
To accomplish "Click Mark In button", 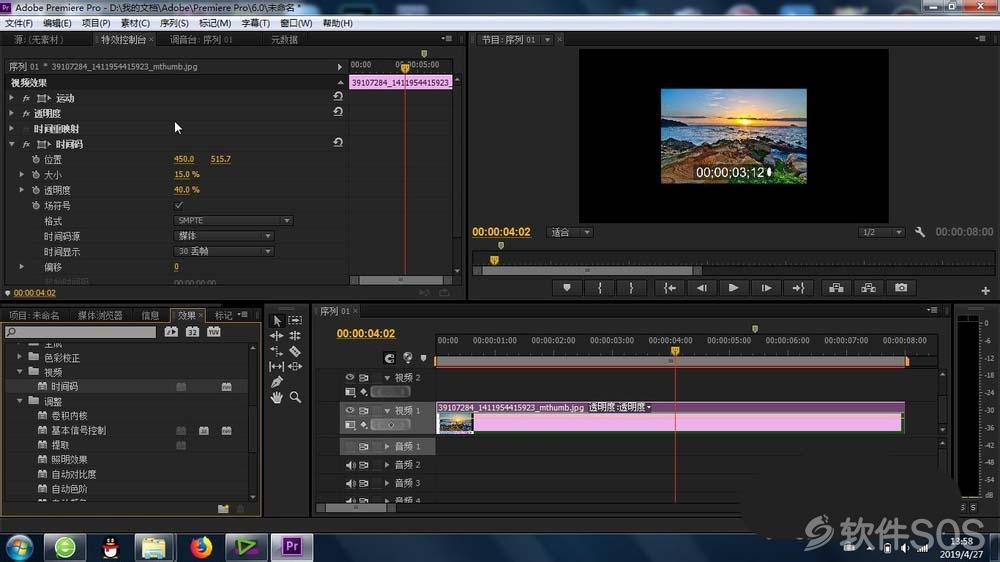I will coord(599,288).
